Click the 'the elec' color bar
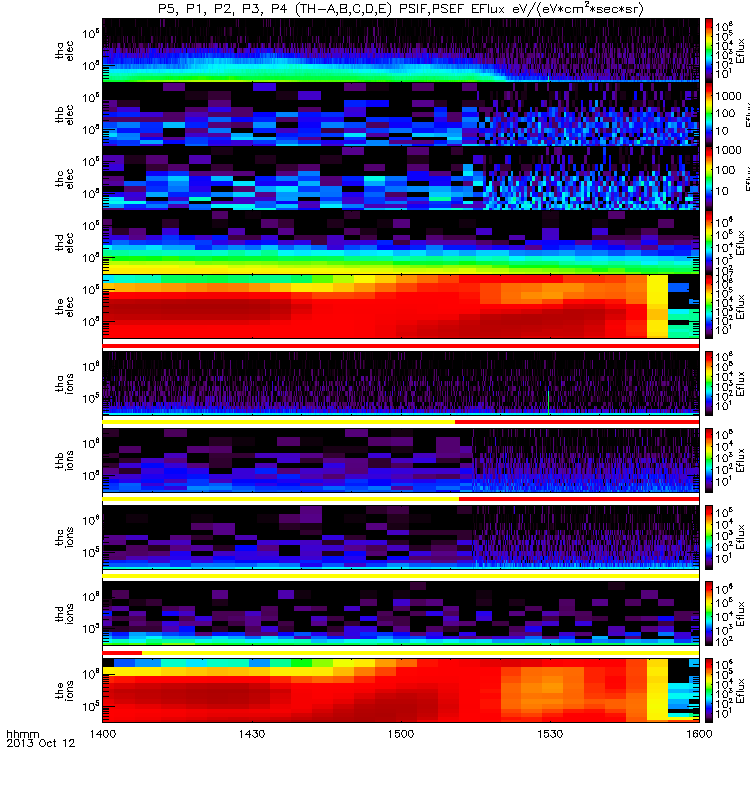Screen dimensions: 750x800 click(709, 307)
